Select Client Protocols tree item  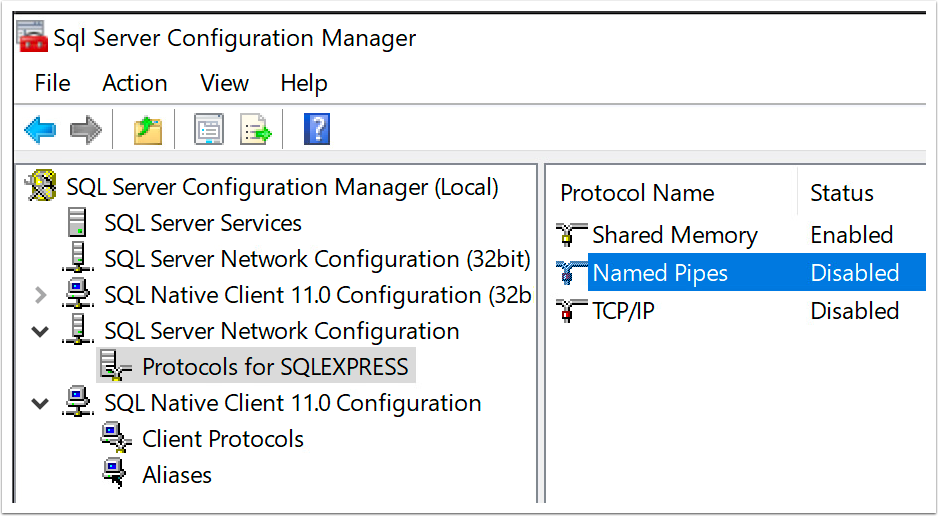coord(222,439)
